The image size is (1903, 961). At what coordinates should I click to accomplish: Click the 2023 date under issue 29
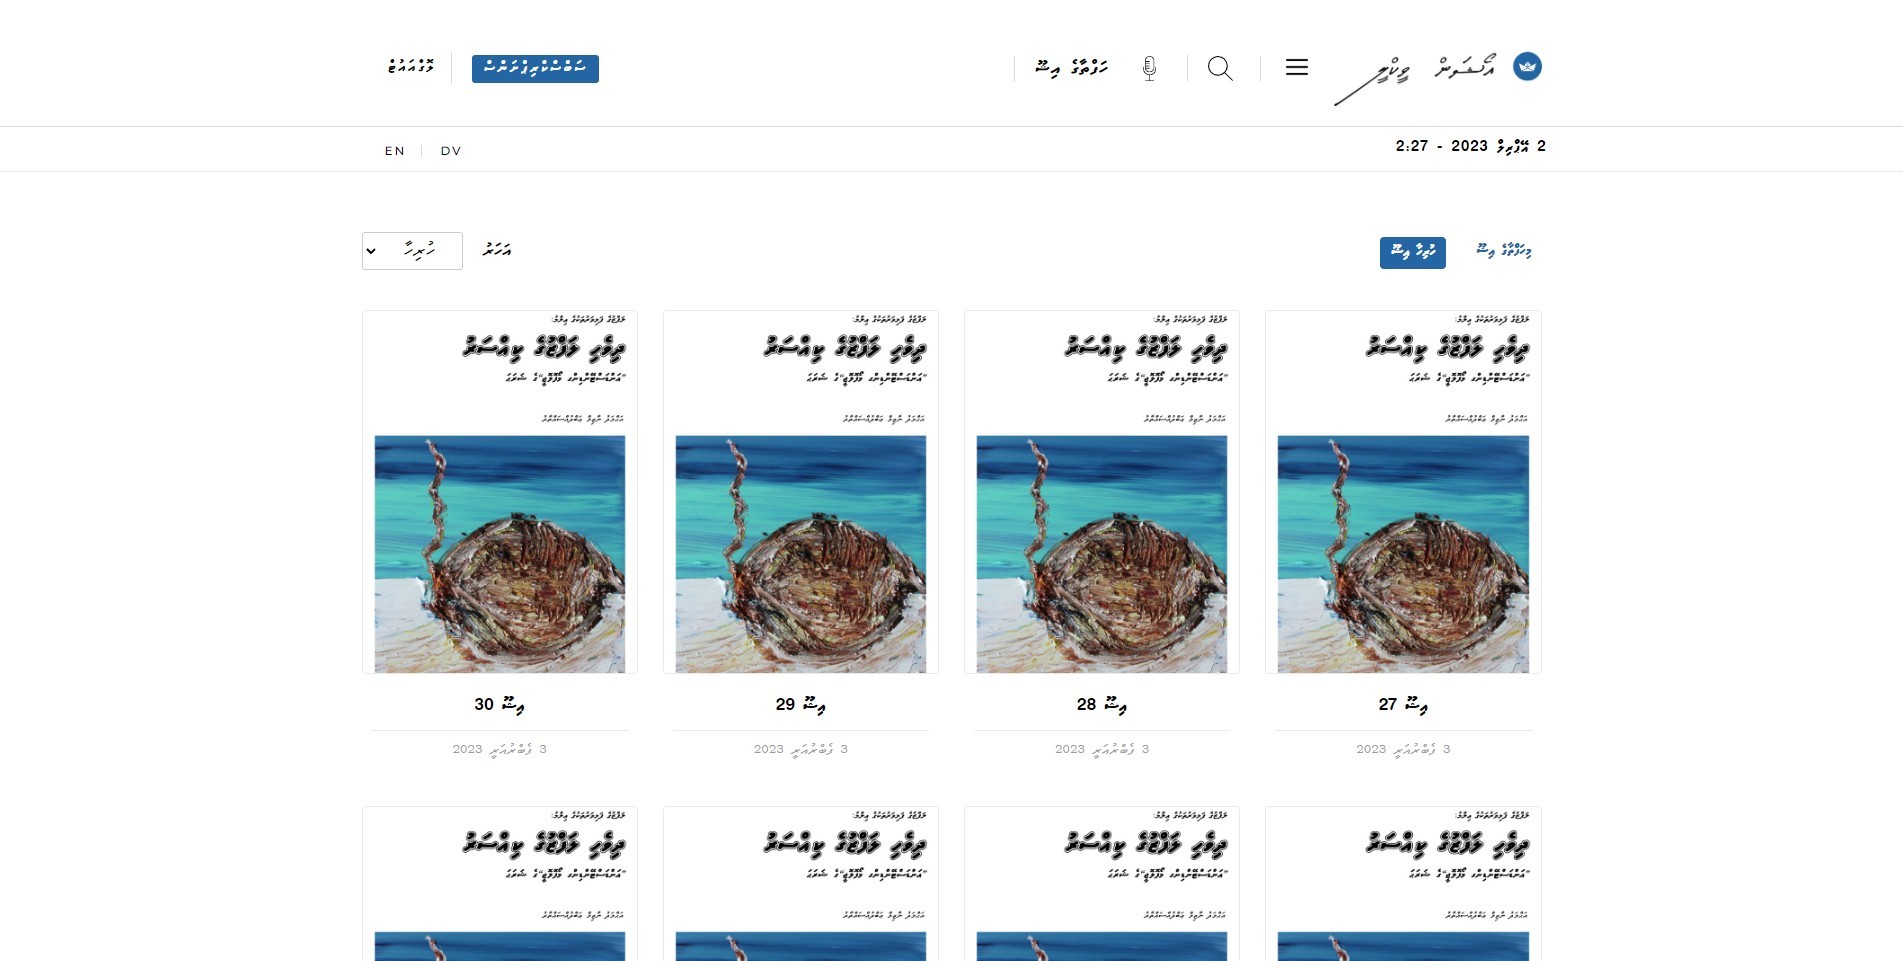coord(801,749)
